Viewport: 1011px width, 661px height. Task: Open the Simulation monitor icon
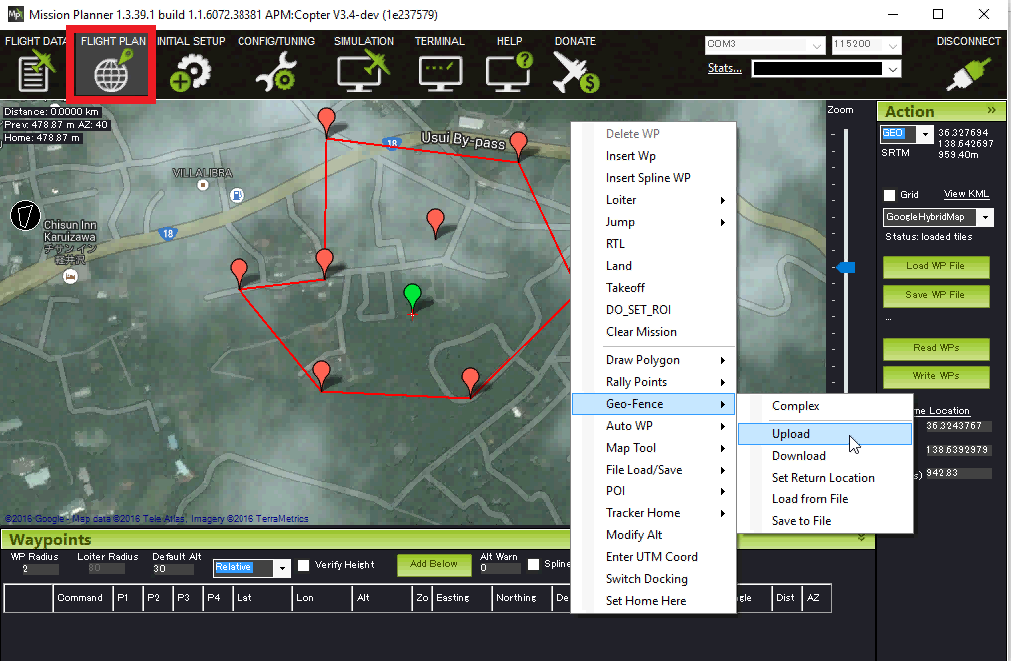[x=363, y=72]
